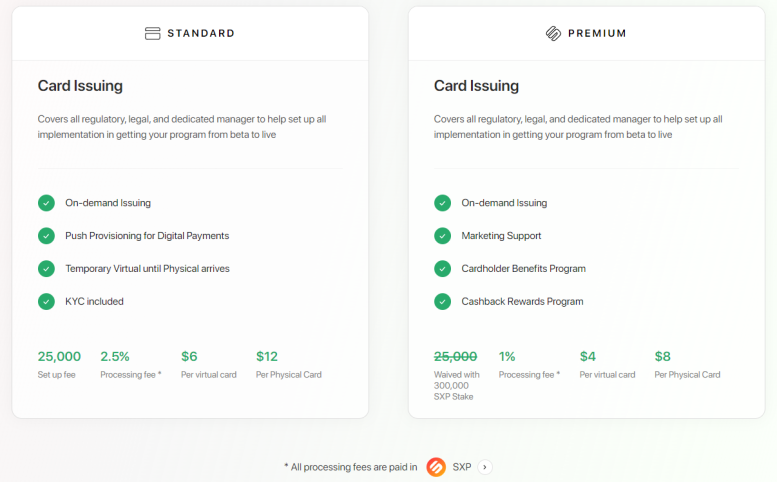Screen dimensions: 777x482
Task: Select the STANDARD plan header
Action: 201,33
